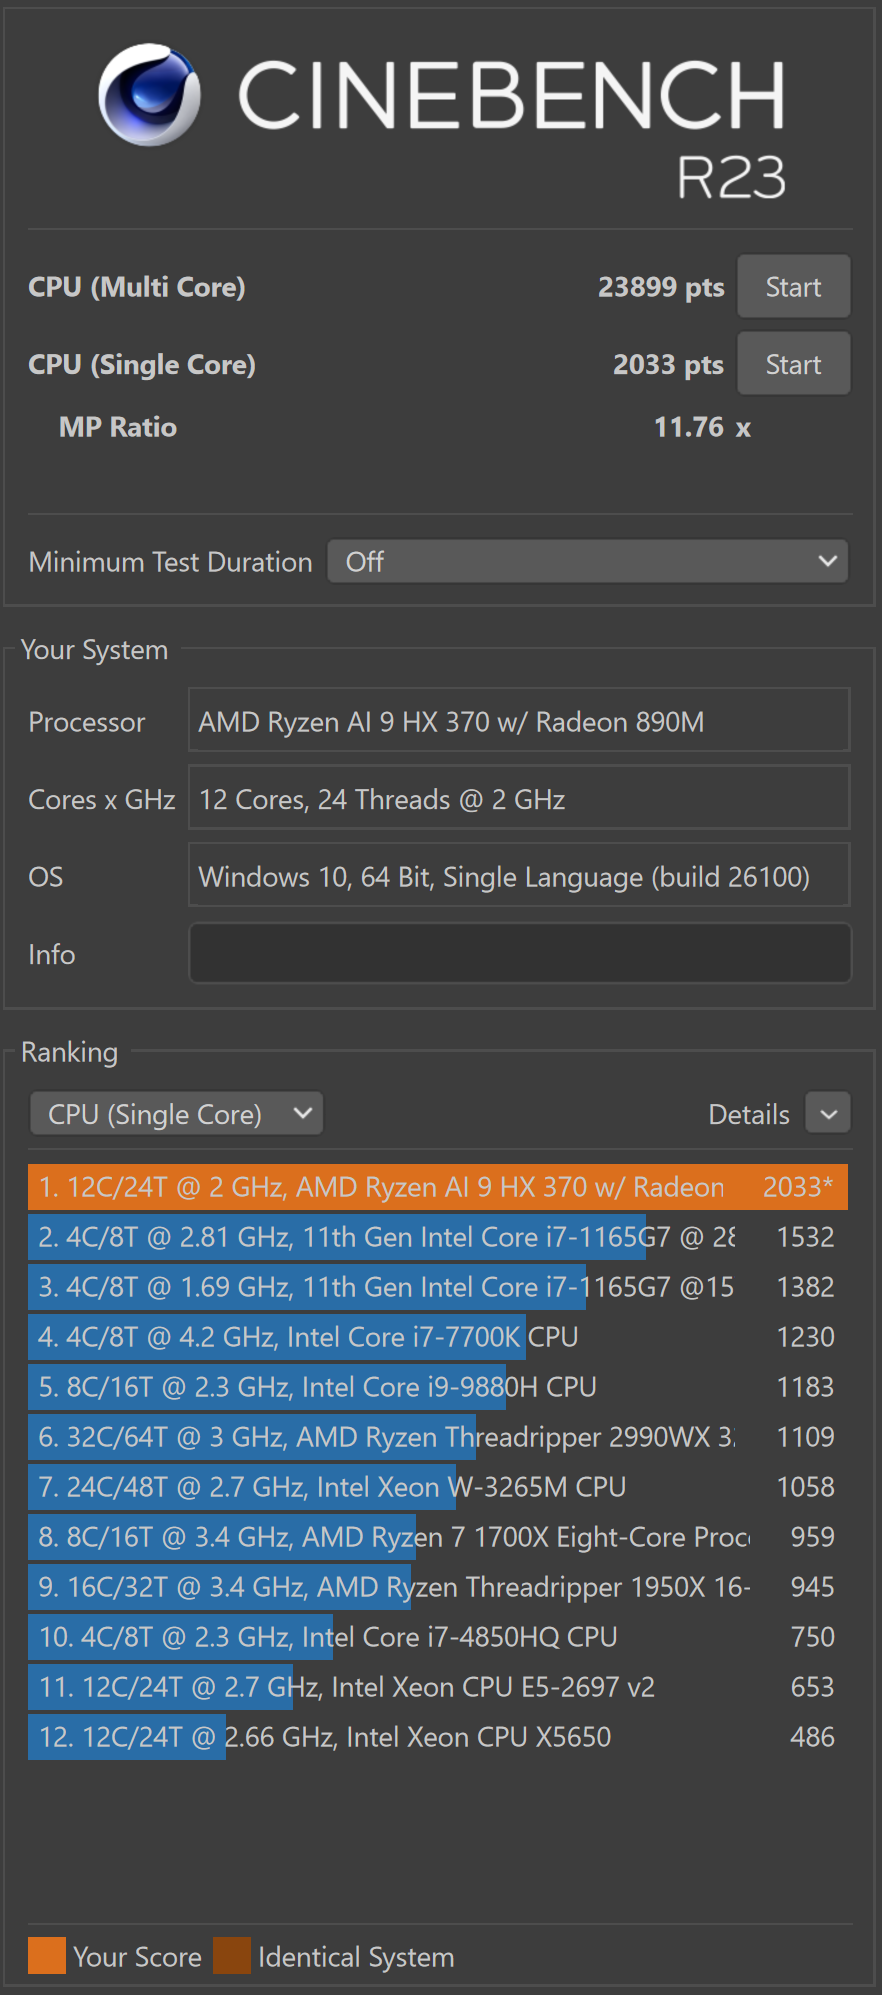Select the AMD Ryzen AI 9 HX 370 ranking row
The image size is (882, 1995).
point(437,1187)
